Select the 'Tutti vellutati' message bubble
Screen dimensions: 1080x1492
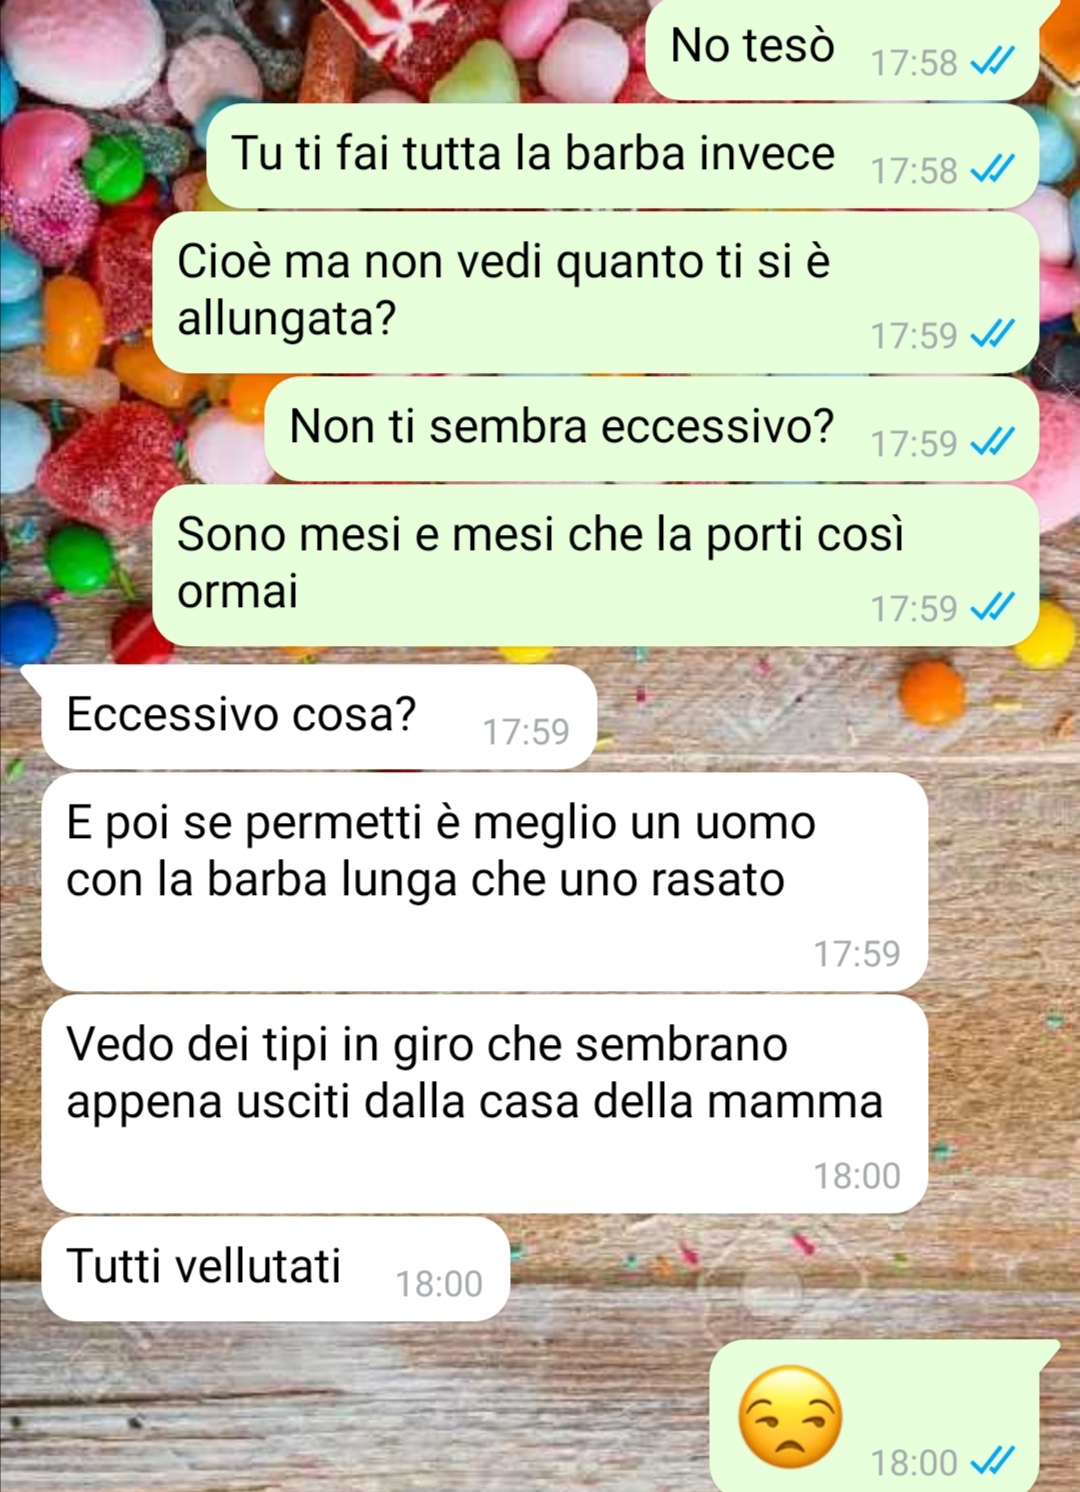[x=276, y=1269]
